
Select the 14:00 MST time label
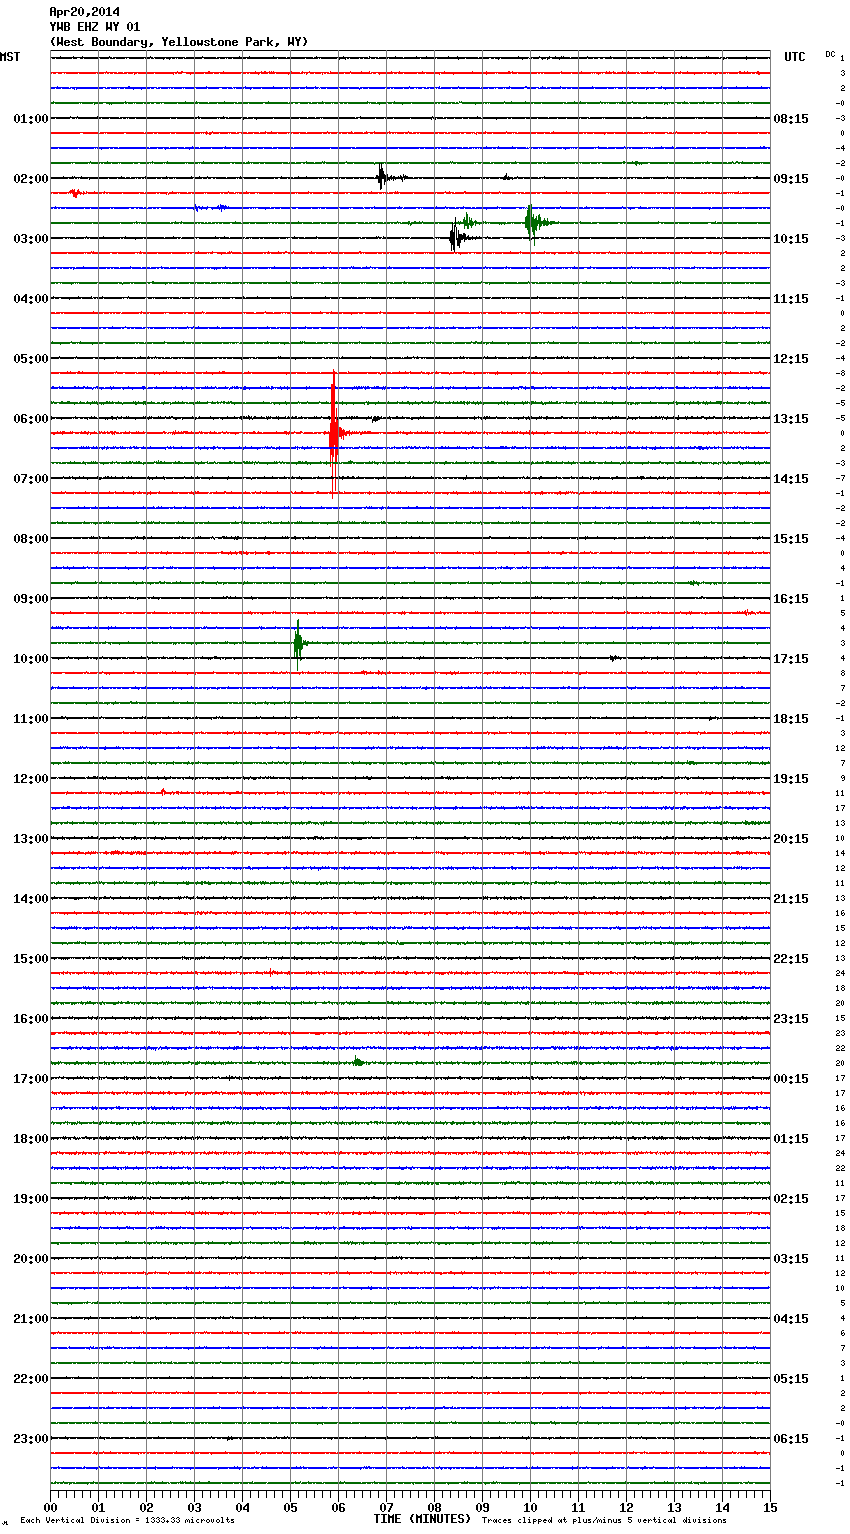31,898
